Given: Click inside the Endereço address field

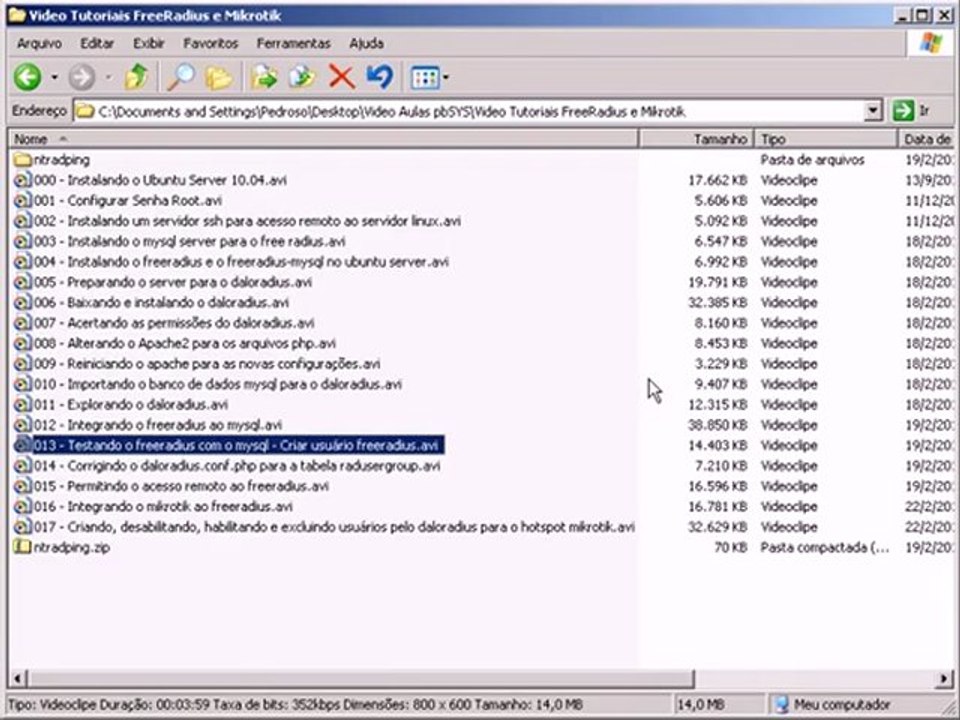Looking at the screenshot, I should click(468, 111).
